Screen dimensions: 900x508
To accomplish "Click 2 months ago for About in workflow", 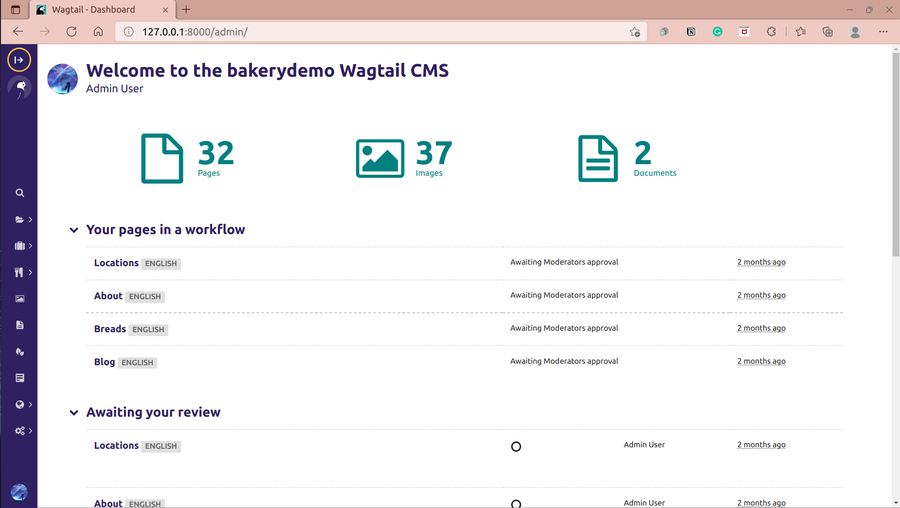I will (761, 295).
